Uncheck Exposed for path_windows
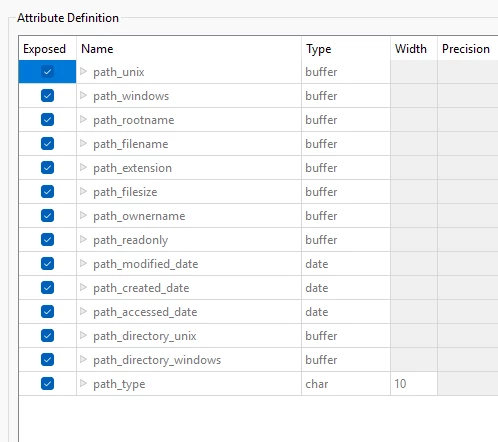This screenshot has width=498, height=442. [x=47, y=96]
